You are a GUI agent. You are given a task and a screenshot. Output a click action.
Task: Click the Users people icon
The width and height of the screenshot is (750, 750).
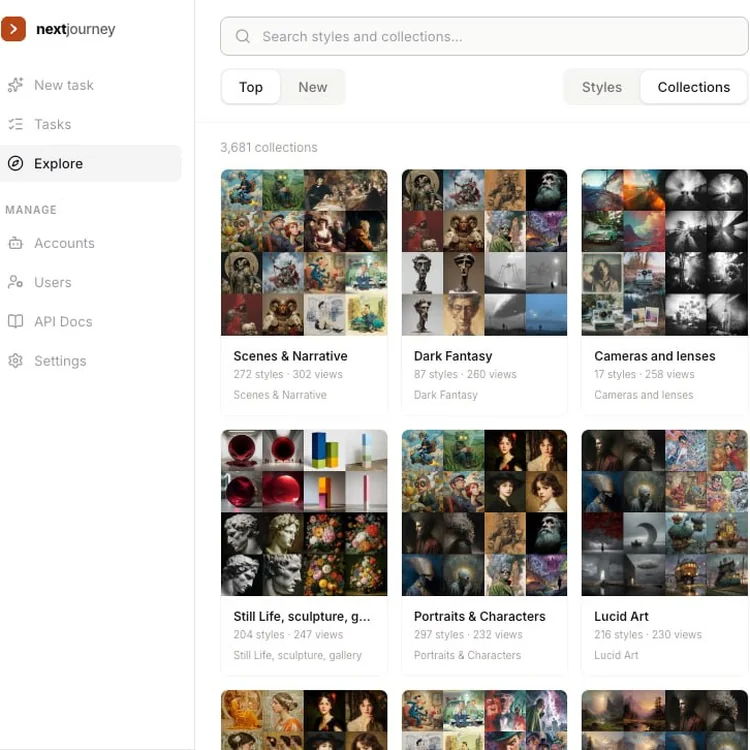pos(15,282)
